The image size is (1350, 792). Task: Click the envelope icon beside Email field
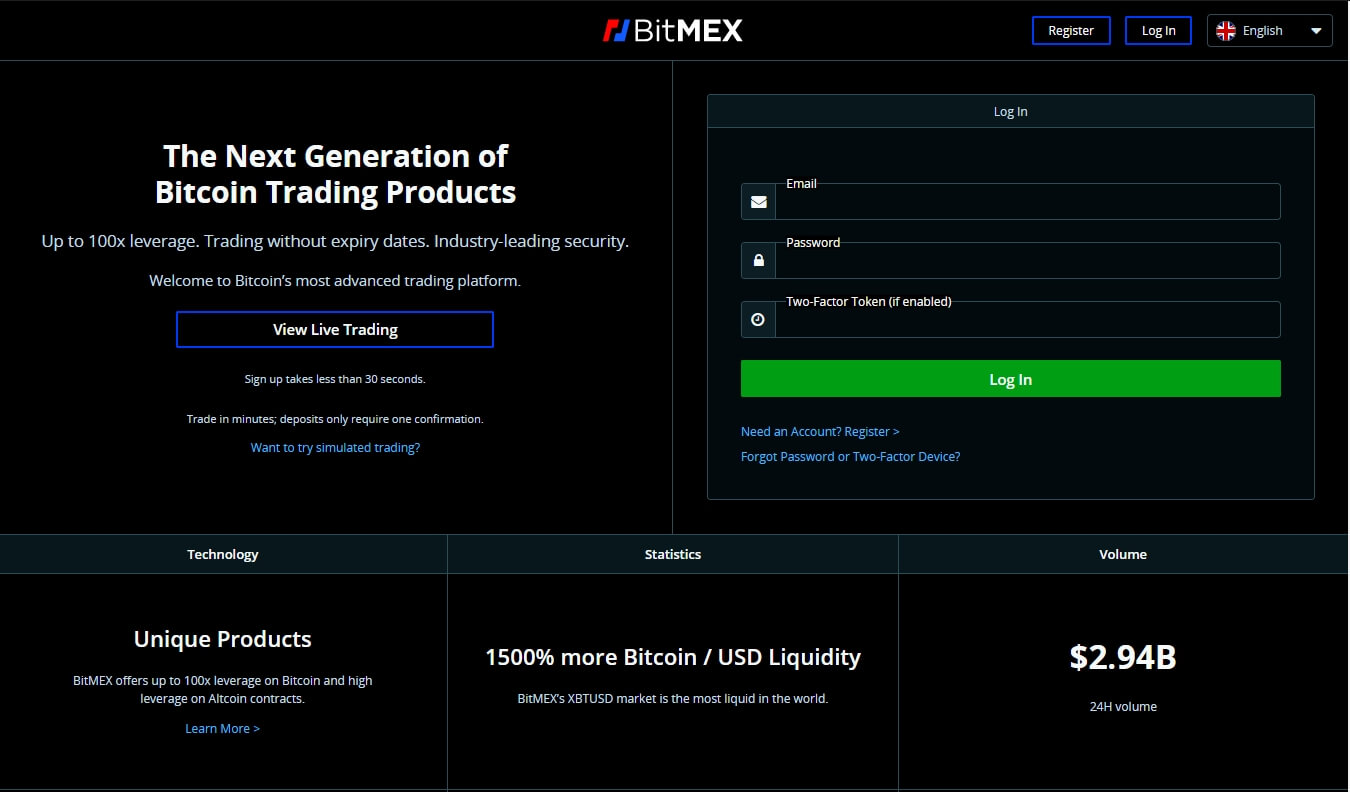(758, 202)
